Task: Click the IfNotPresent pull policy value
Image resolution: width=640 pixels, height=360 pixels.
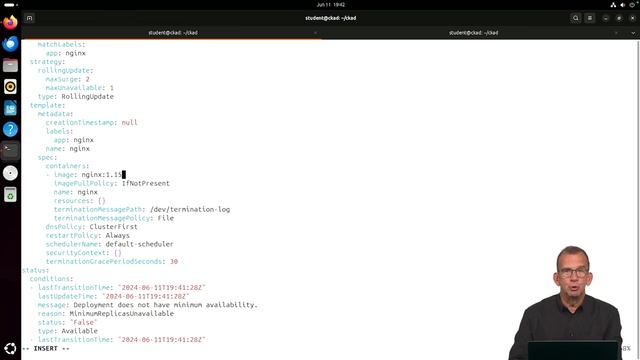Action: coord(146,183)
